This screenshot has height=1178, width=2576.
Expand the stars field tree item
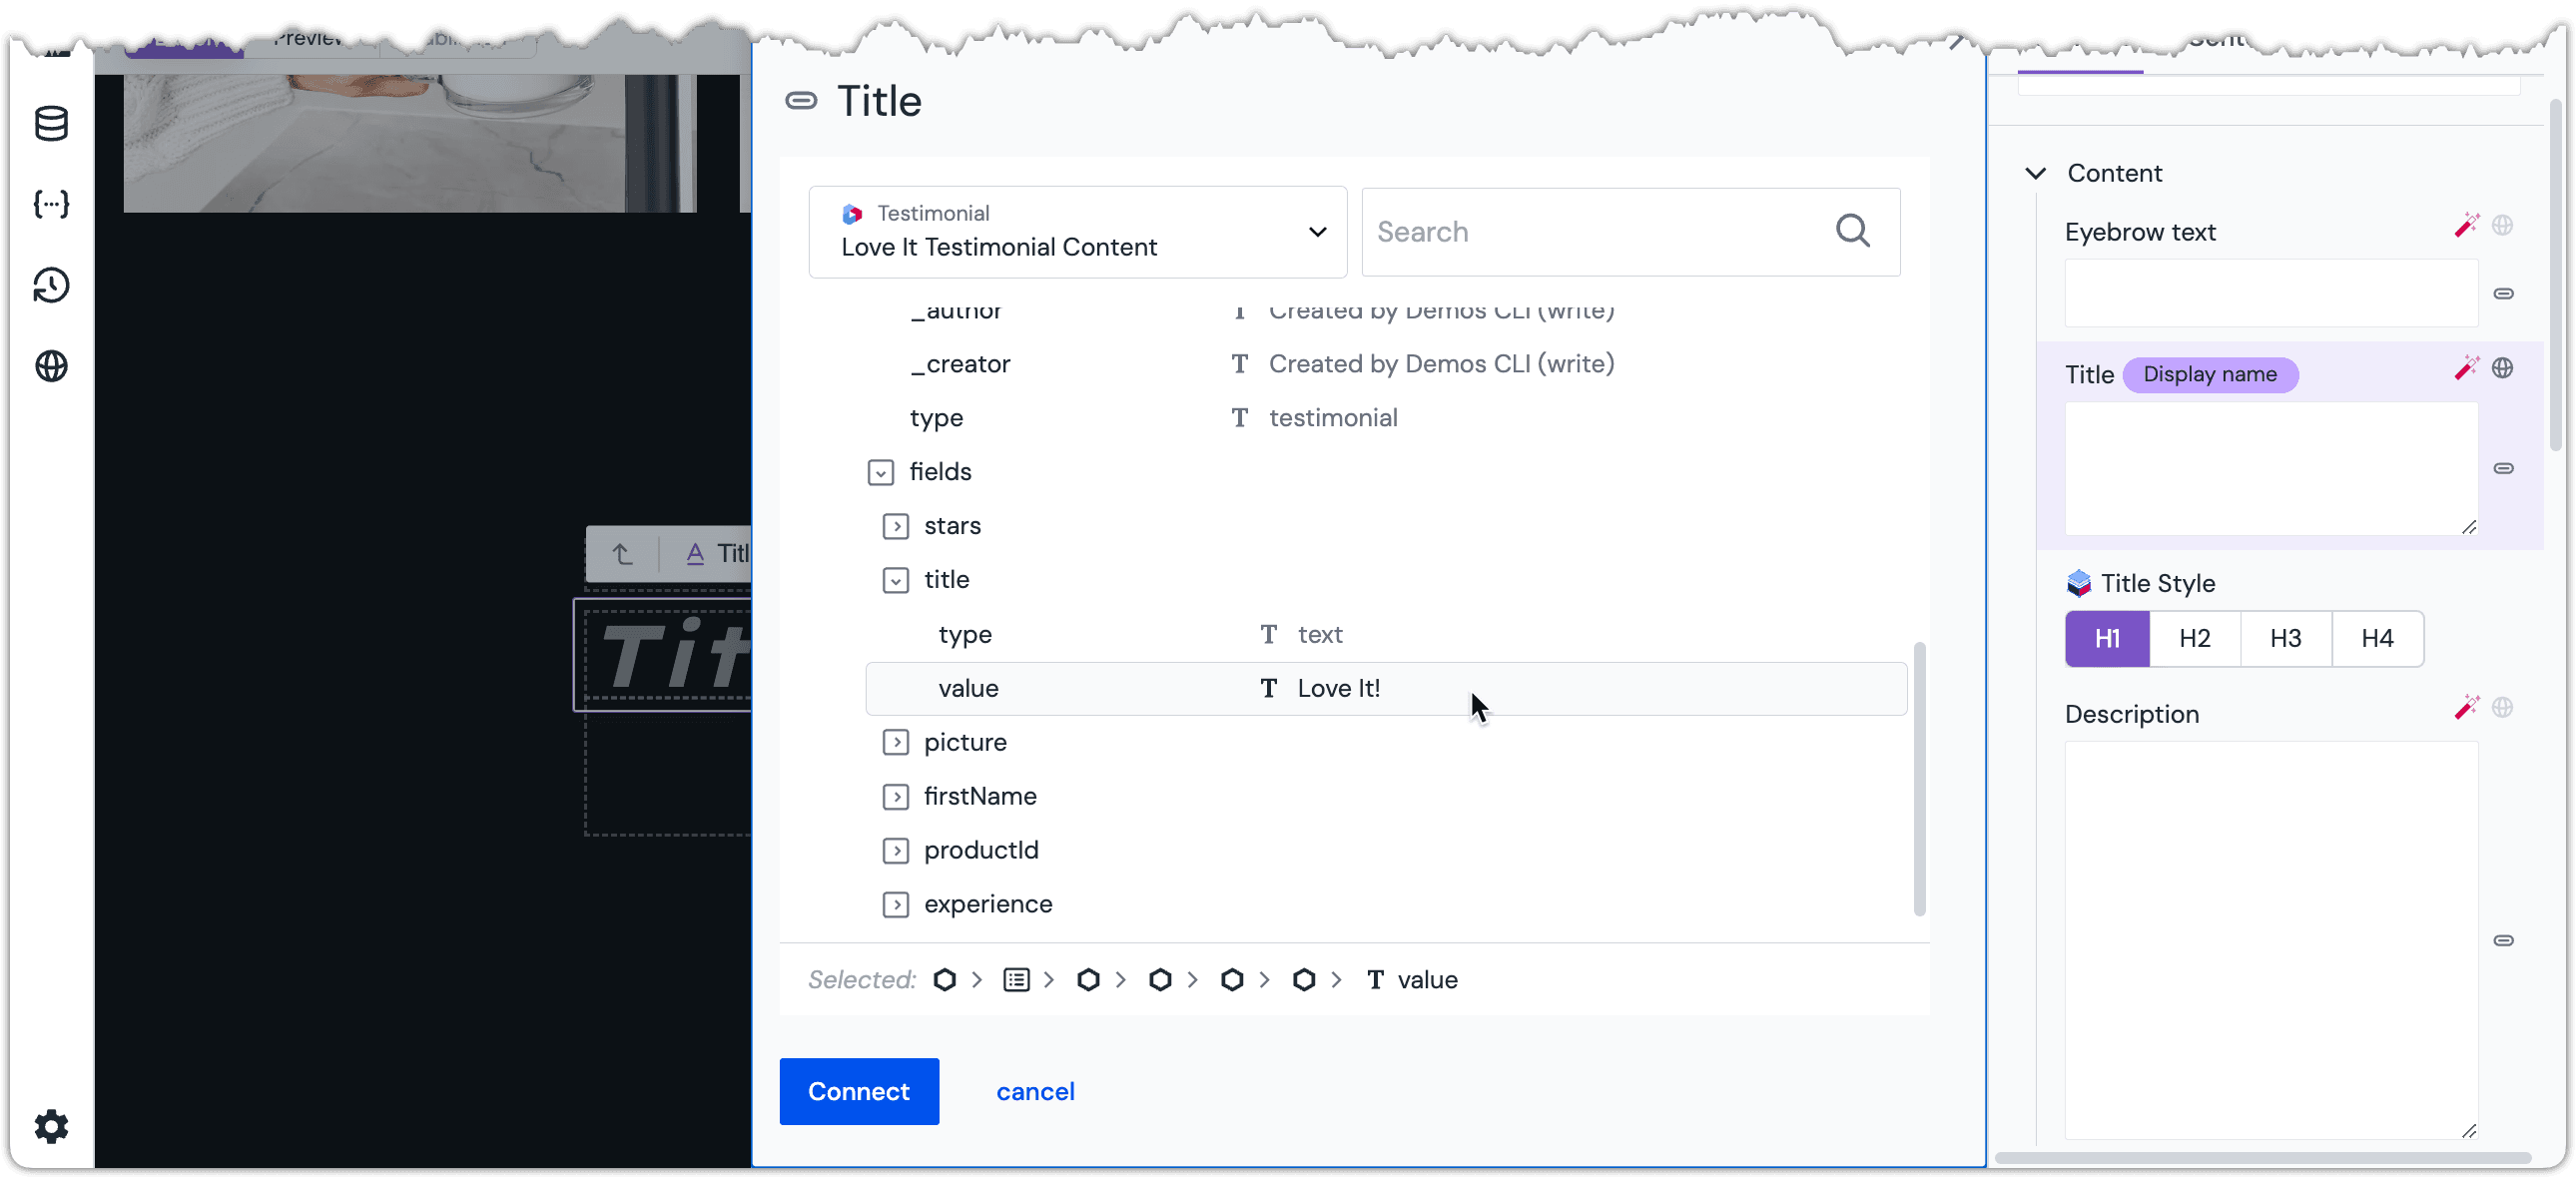(896, 526)
